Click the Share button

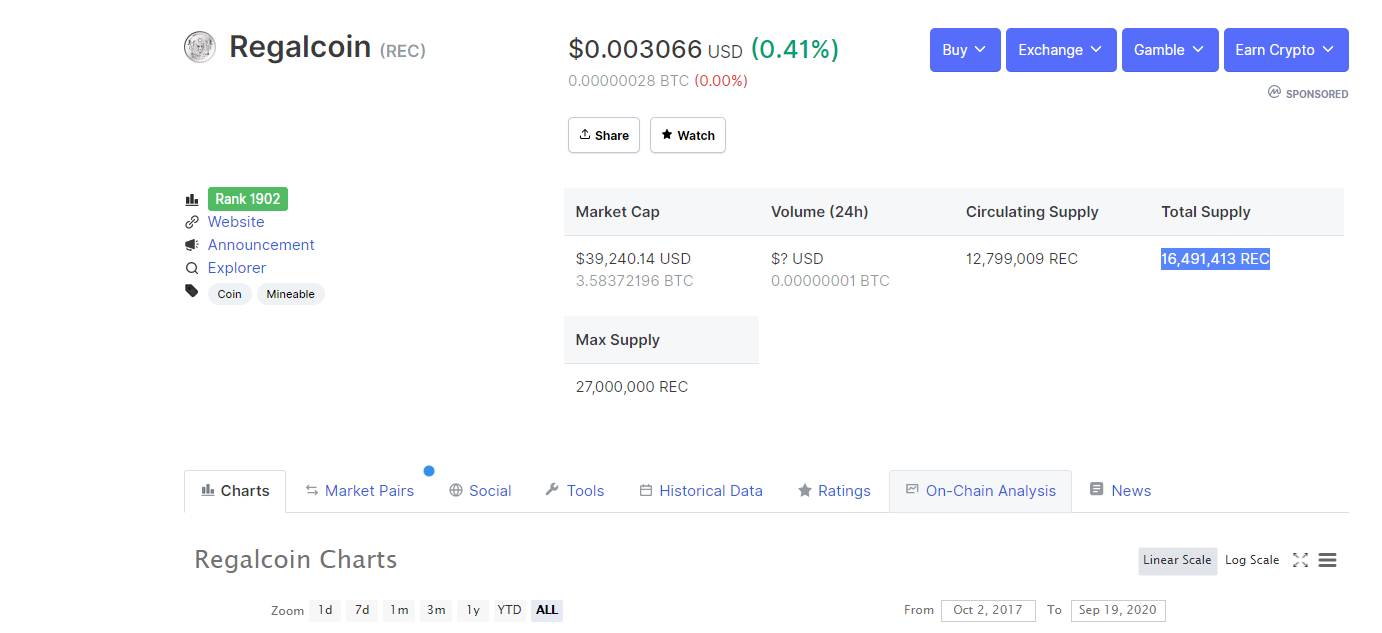click(x=604, y=135)
